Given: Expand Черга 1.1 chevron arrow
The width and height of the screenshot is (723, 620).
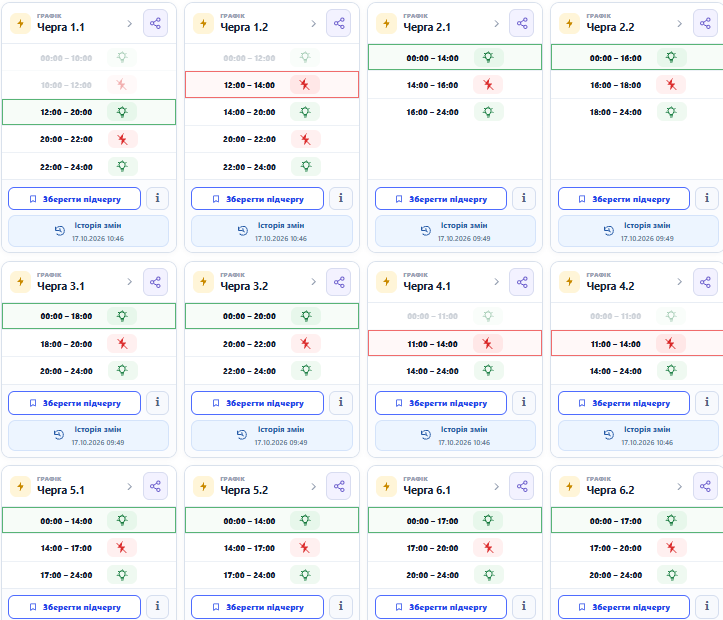Looking at the screenshot, I should (130, 24).
